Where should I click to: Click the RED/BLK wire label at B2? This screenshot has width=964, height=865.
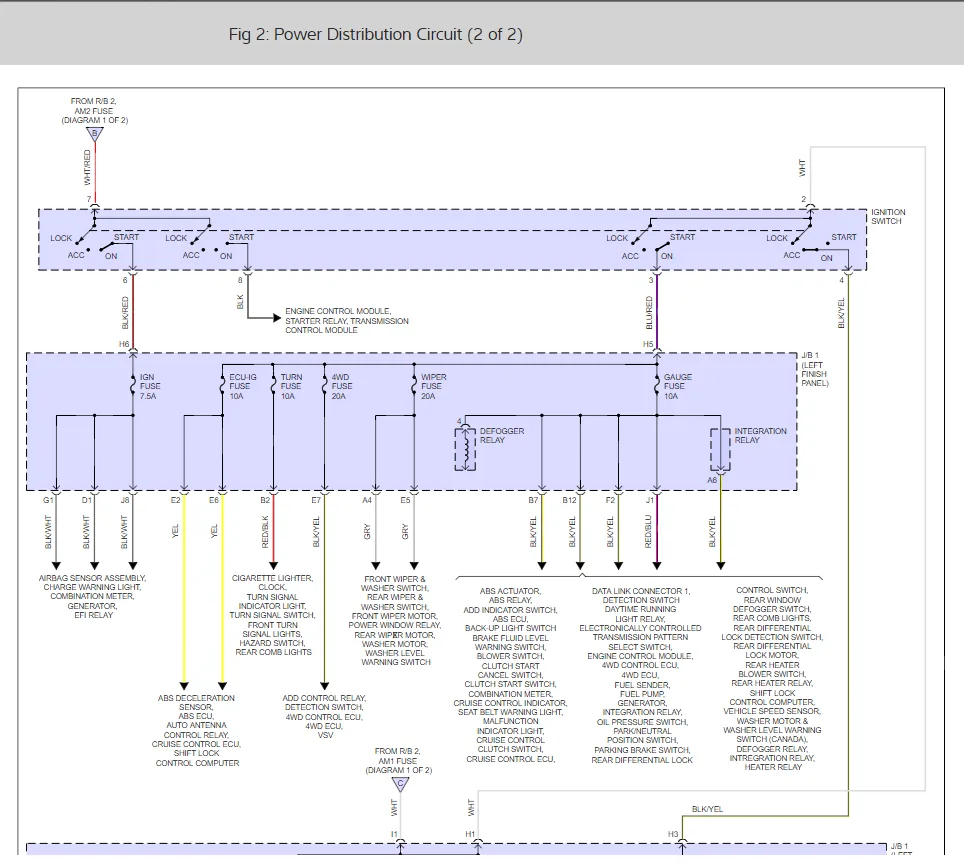point(266,532)
